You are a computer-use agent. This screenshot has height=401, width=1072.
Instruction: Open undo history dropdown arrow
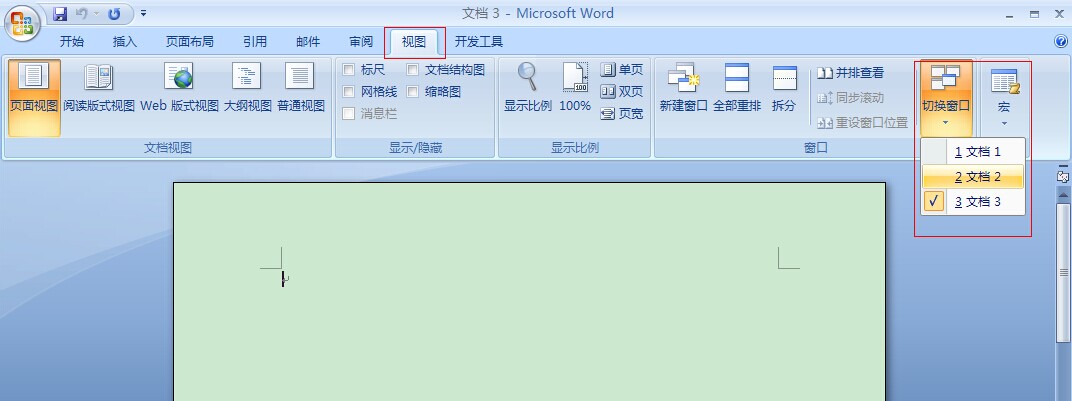95,14
